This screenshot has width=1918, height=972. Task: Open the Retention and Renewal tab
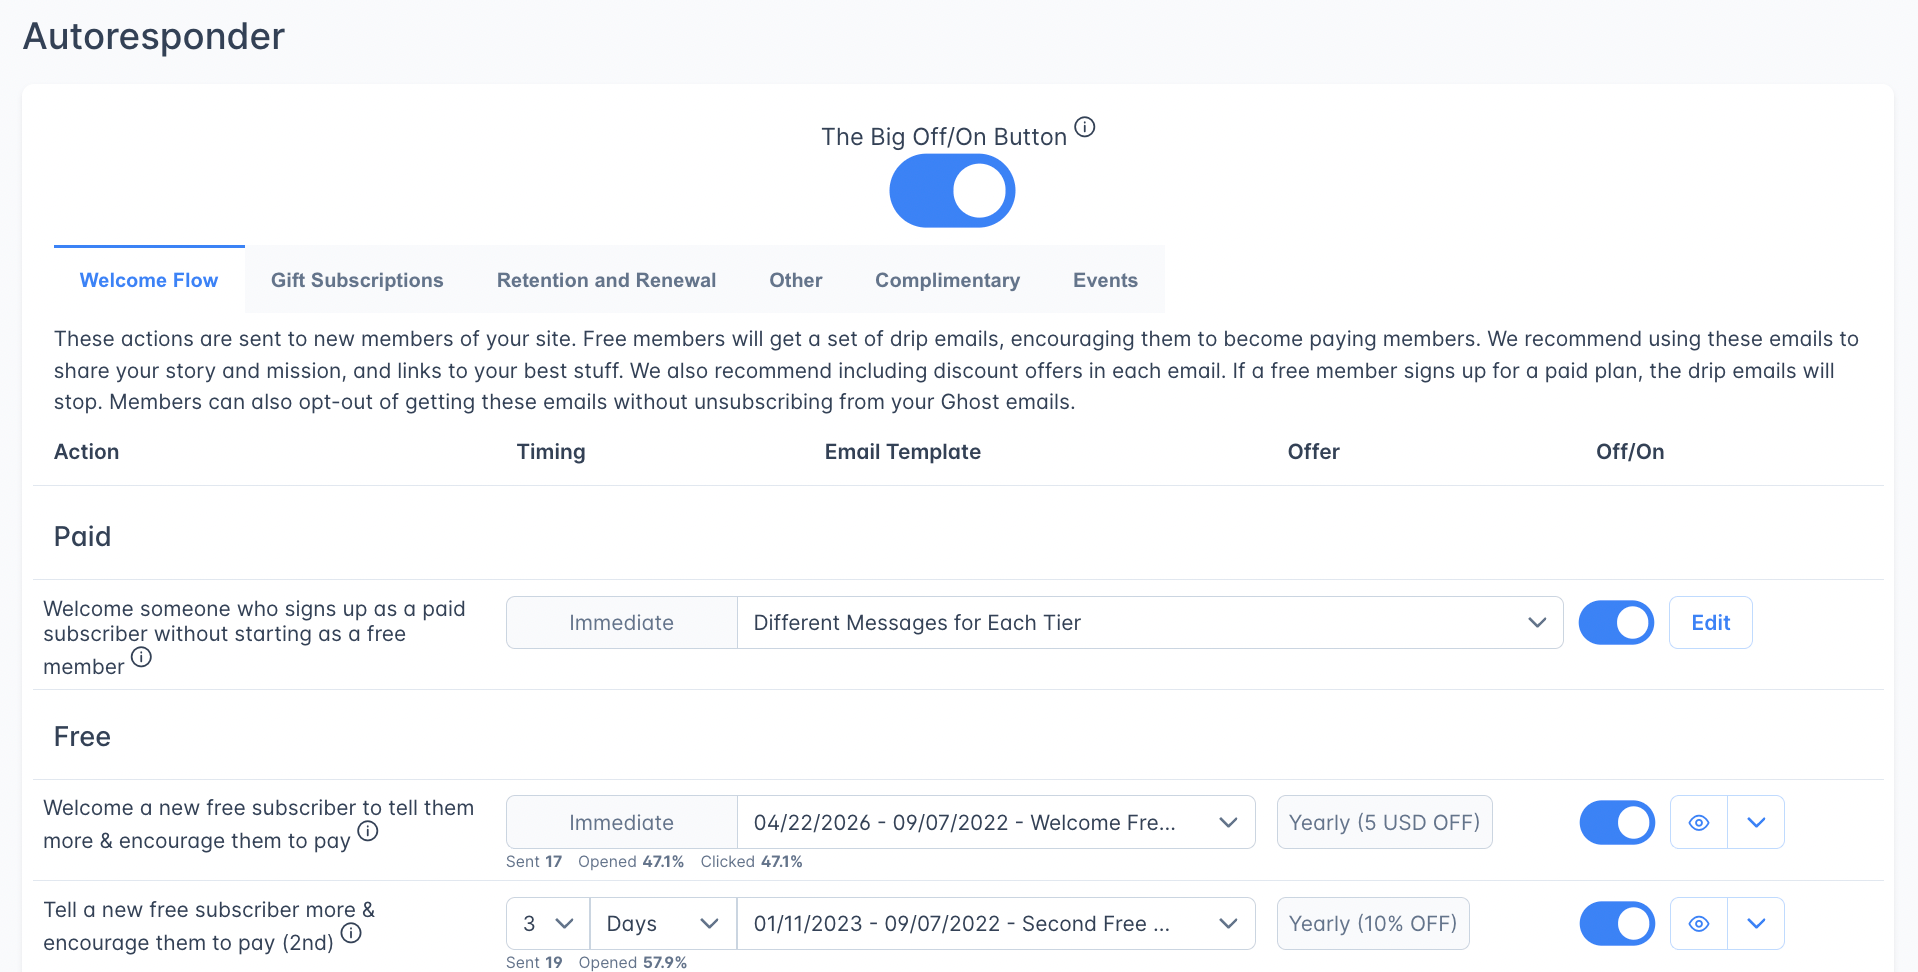[606, 280]
